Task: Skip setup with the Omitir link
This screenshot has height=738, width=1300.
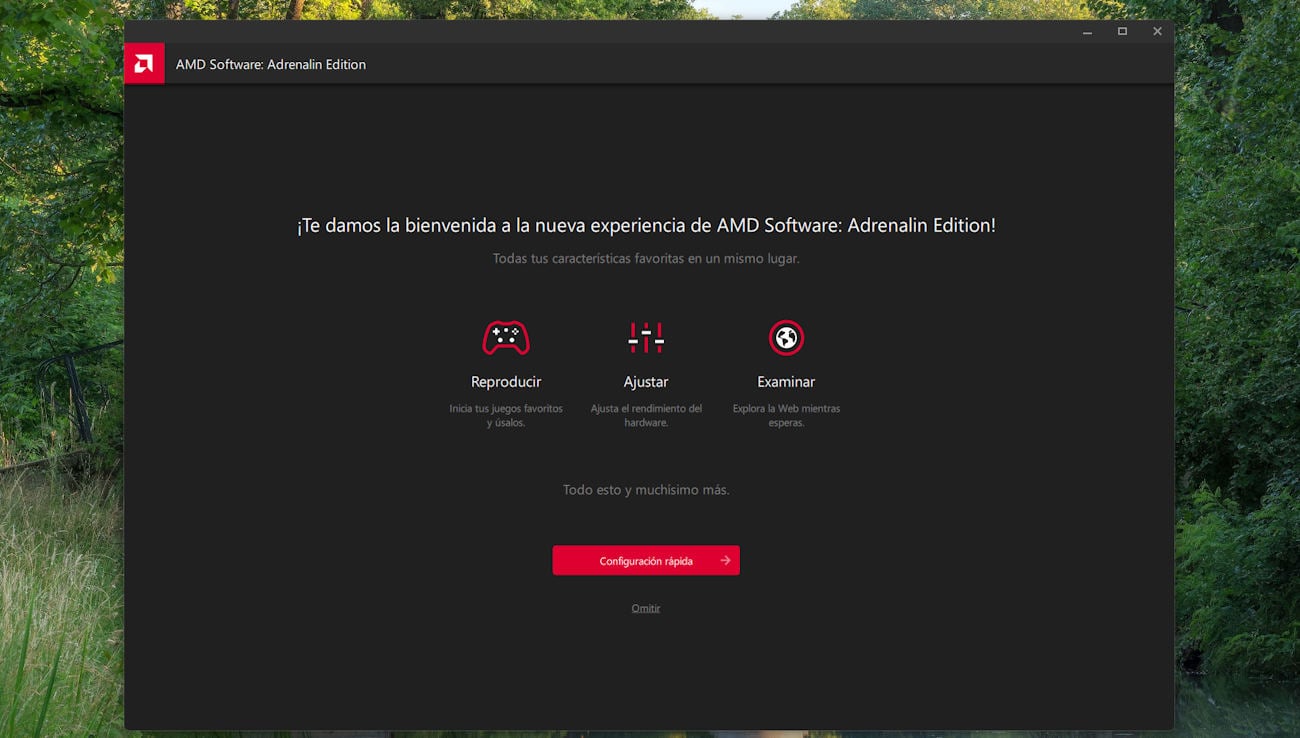Action: [646, 608]
